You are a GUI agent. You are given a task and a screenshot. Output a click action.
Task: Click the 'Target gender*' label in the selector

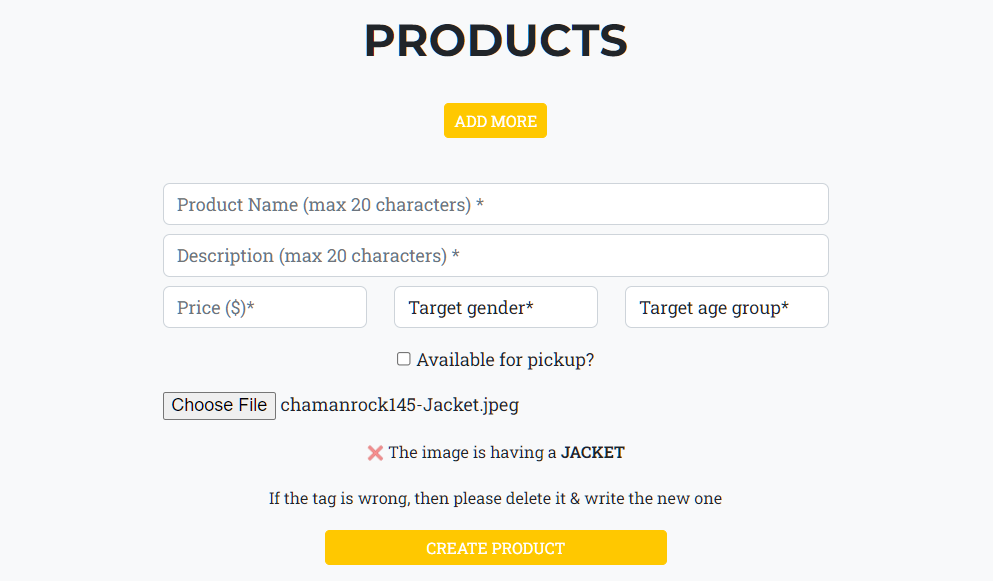[x=470, y=308]
